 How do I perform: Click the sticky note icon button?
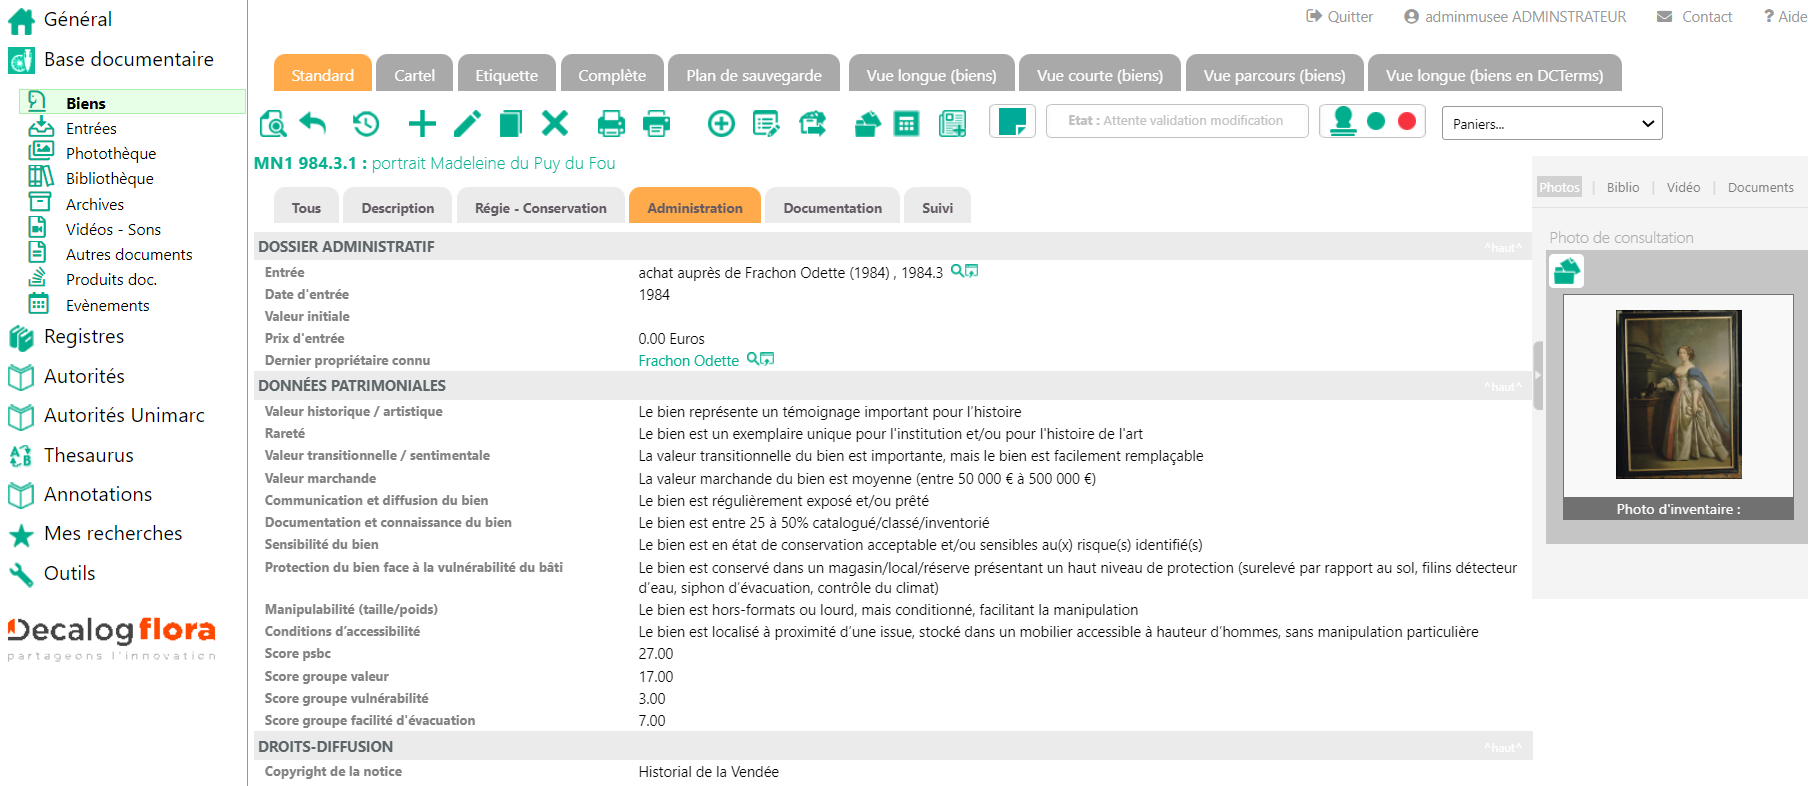coord(1012,121)
